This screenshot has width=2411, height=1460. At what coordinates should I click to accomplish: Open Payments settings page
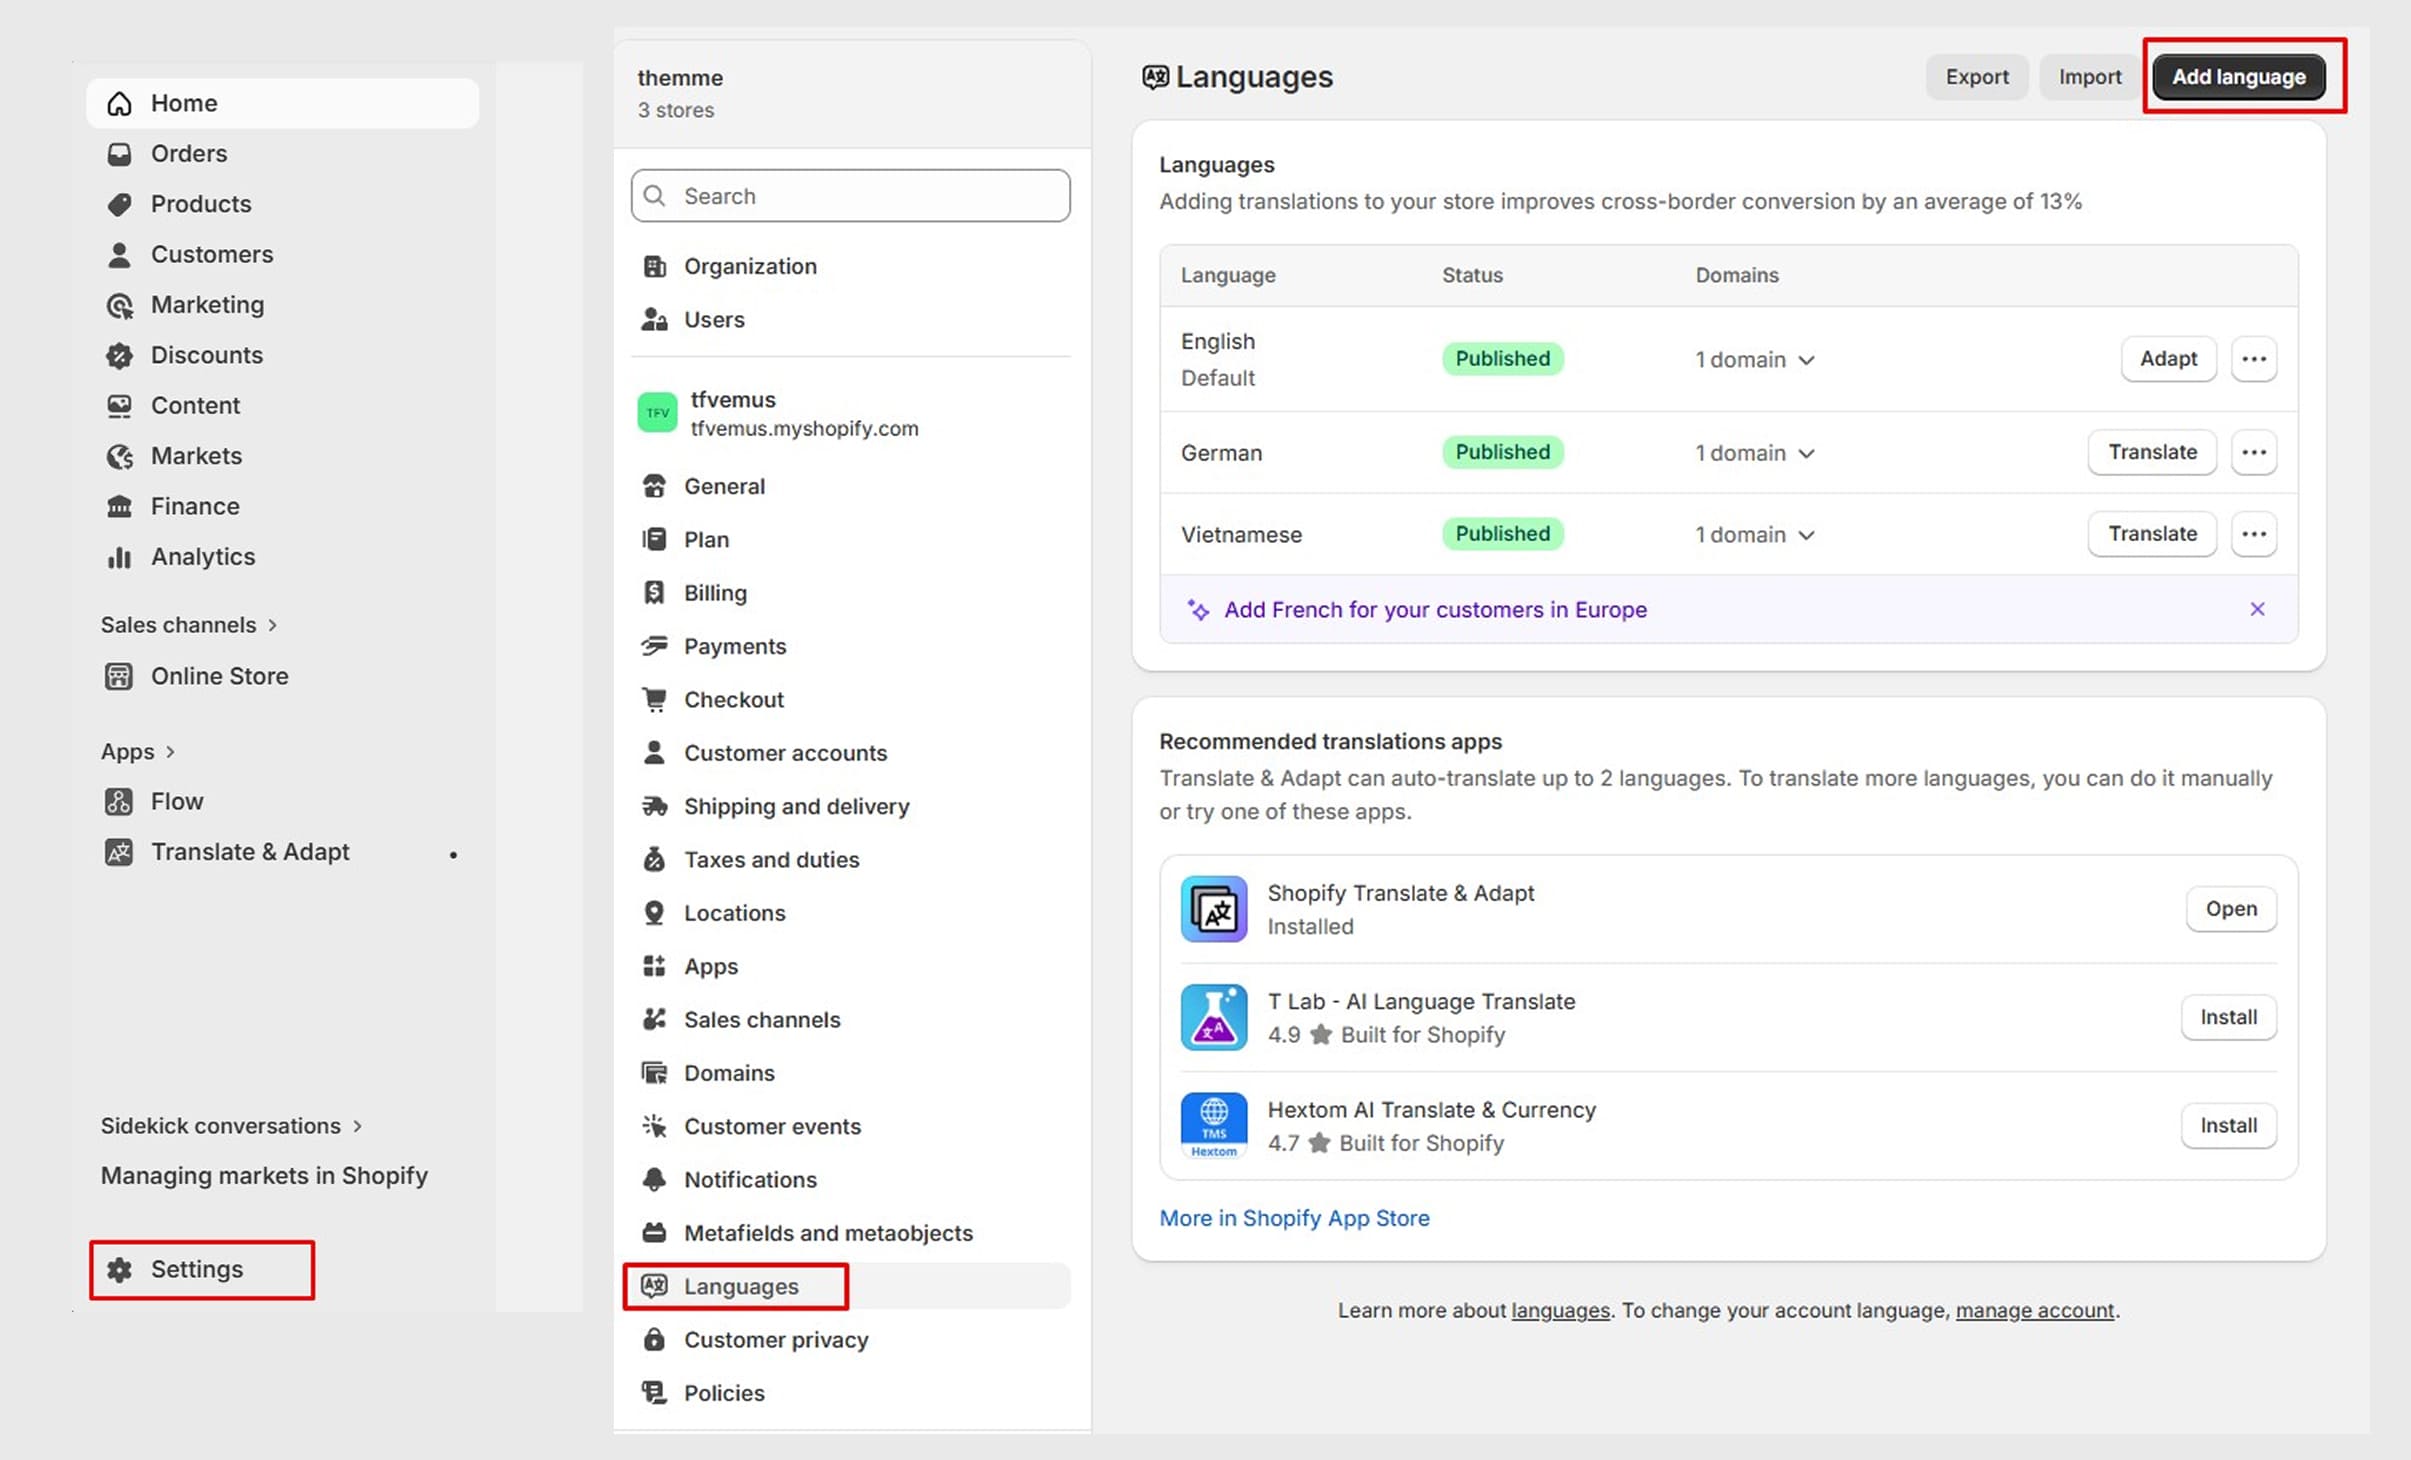[850, 646]
